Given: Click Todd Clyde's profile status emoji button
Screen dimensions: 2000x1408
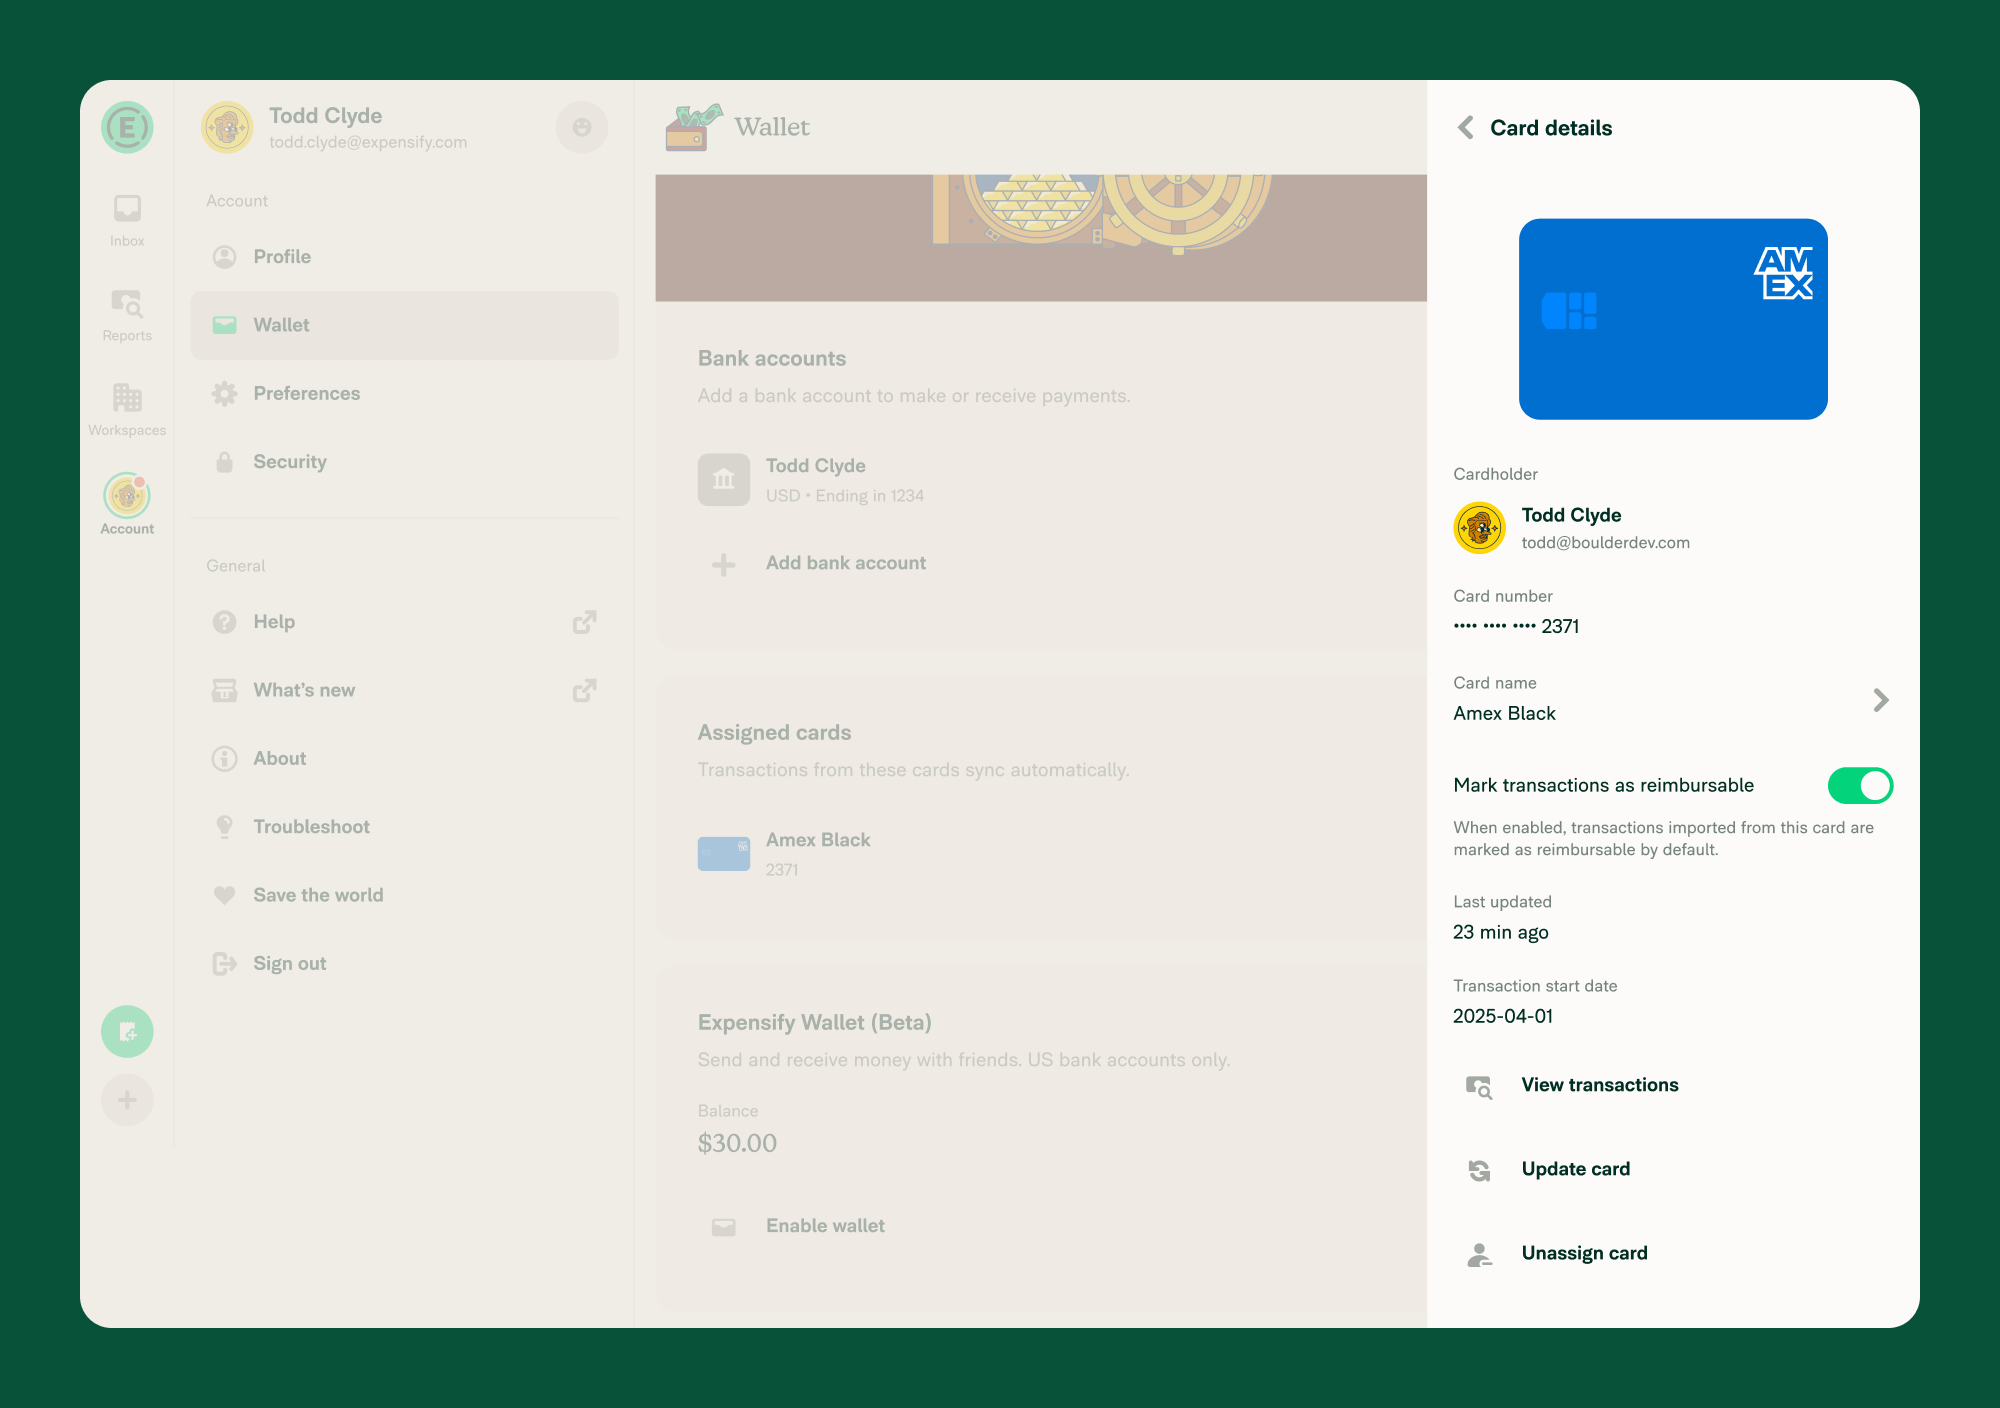Looking at the screenshot, I should tap(581, 127).
